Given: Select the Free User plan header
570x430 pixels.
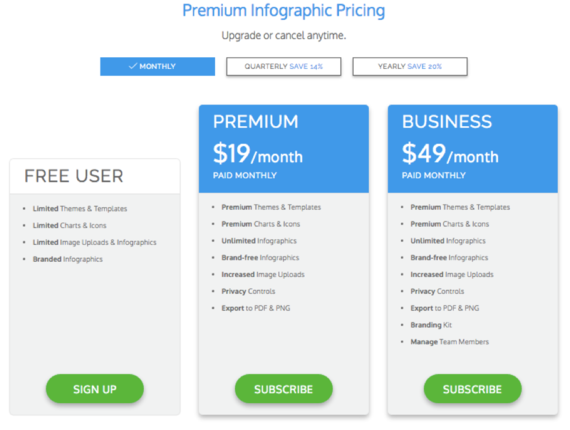Looking at the screenshot, I should (95, 176).
